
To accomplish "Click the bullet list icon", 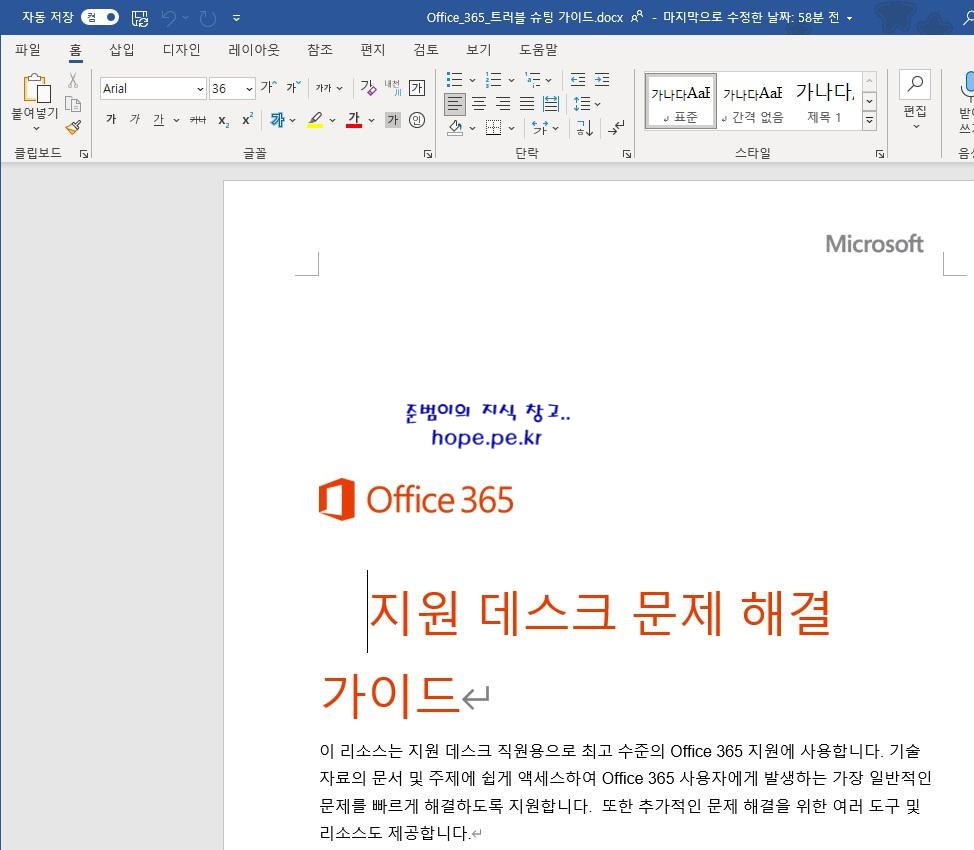I will point(454,80).
